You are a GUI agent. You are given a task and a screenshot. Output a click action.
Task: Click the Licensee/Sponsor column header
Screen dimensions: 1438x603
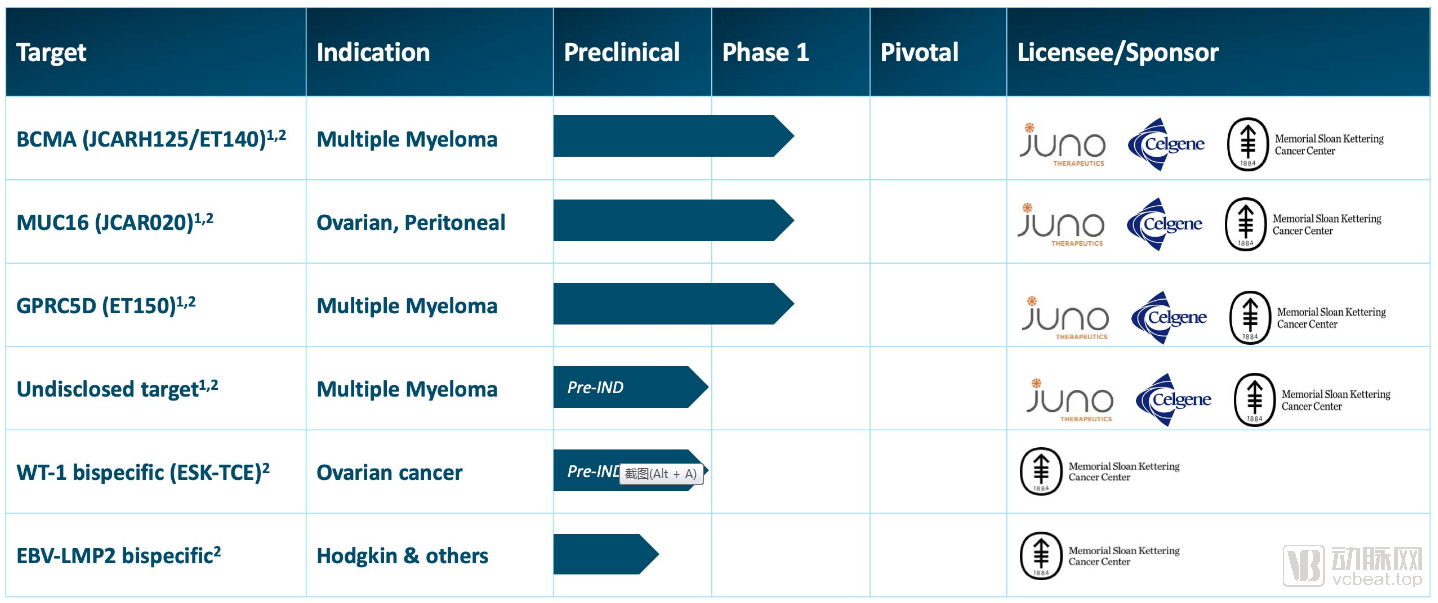click(1118, 53)
